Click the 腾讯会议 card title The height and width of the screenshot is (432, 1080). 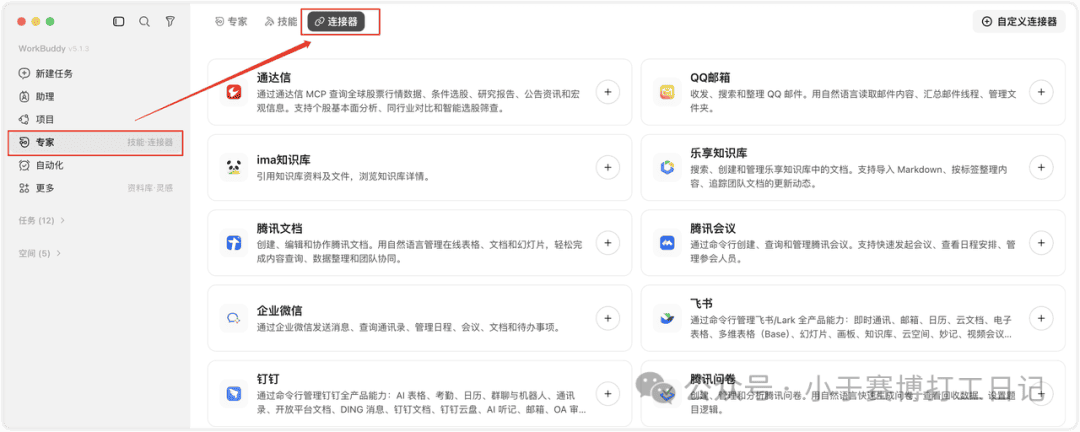click(x=713, y=229)
